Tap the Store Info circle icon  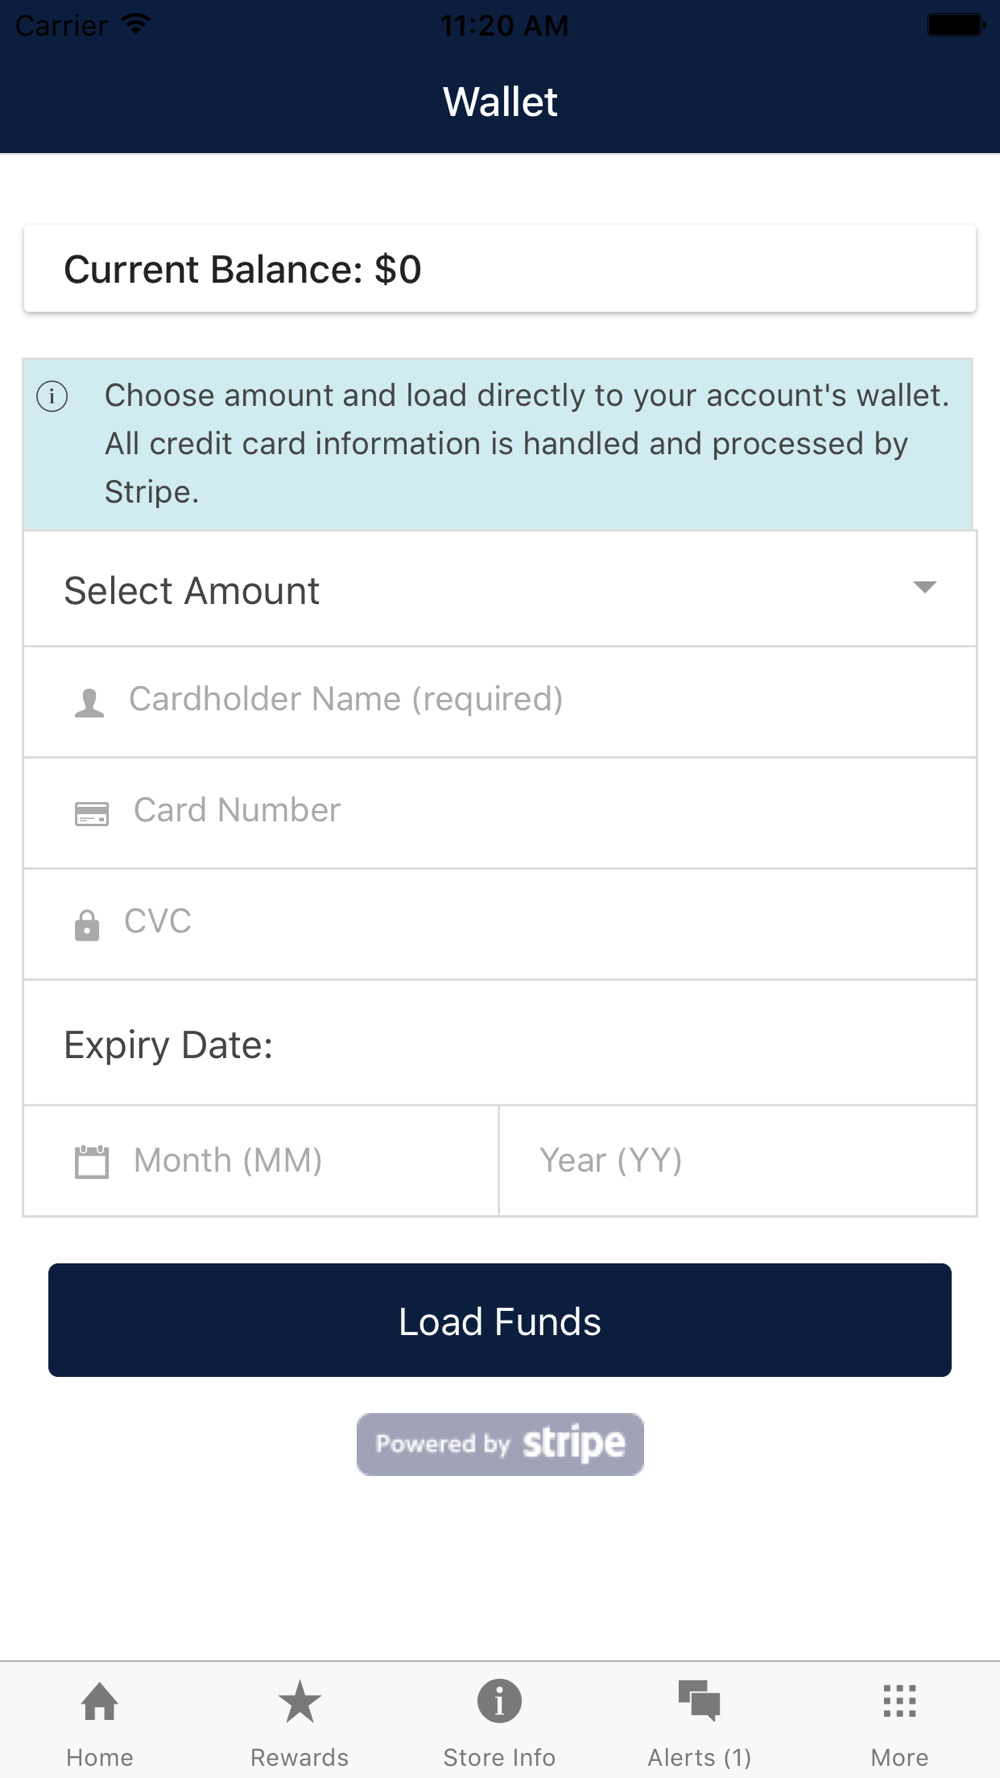tap(499, 1701)
